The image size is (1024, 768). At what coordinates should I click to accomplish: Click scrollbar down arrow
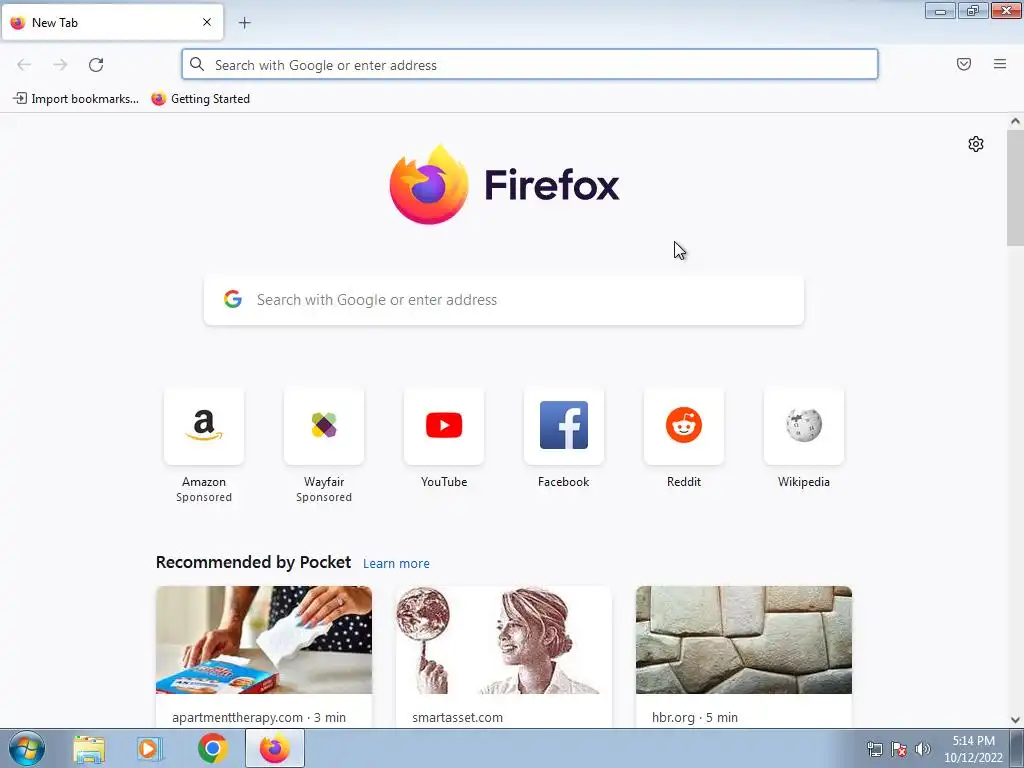(x=1015, y=720)
